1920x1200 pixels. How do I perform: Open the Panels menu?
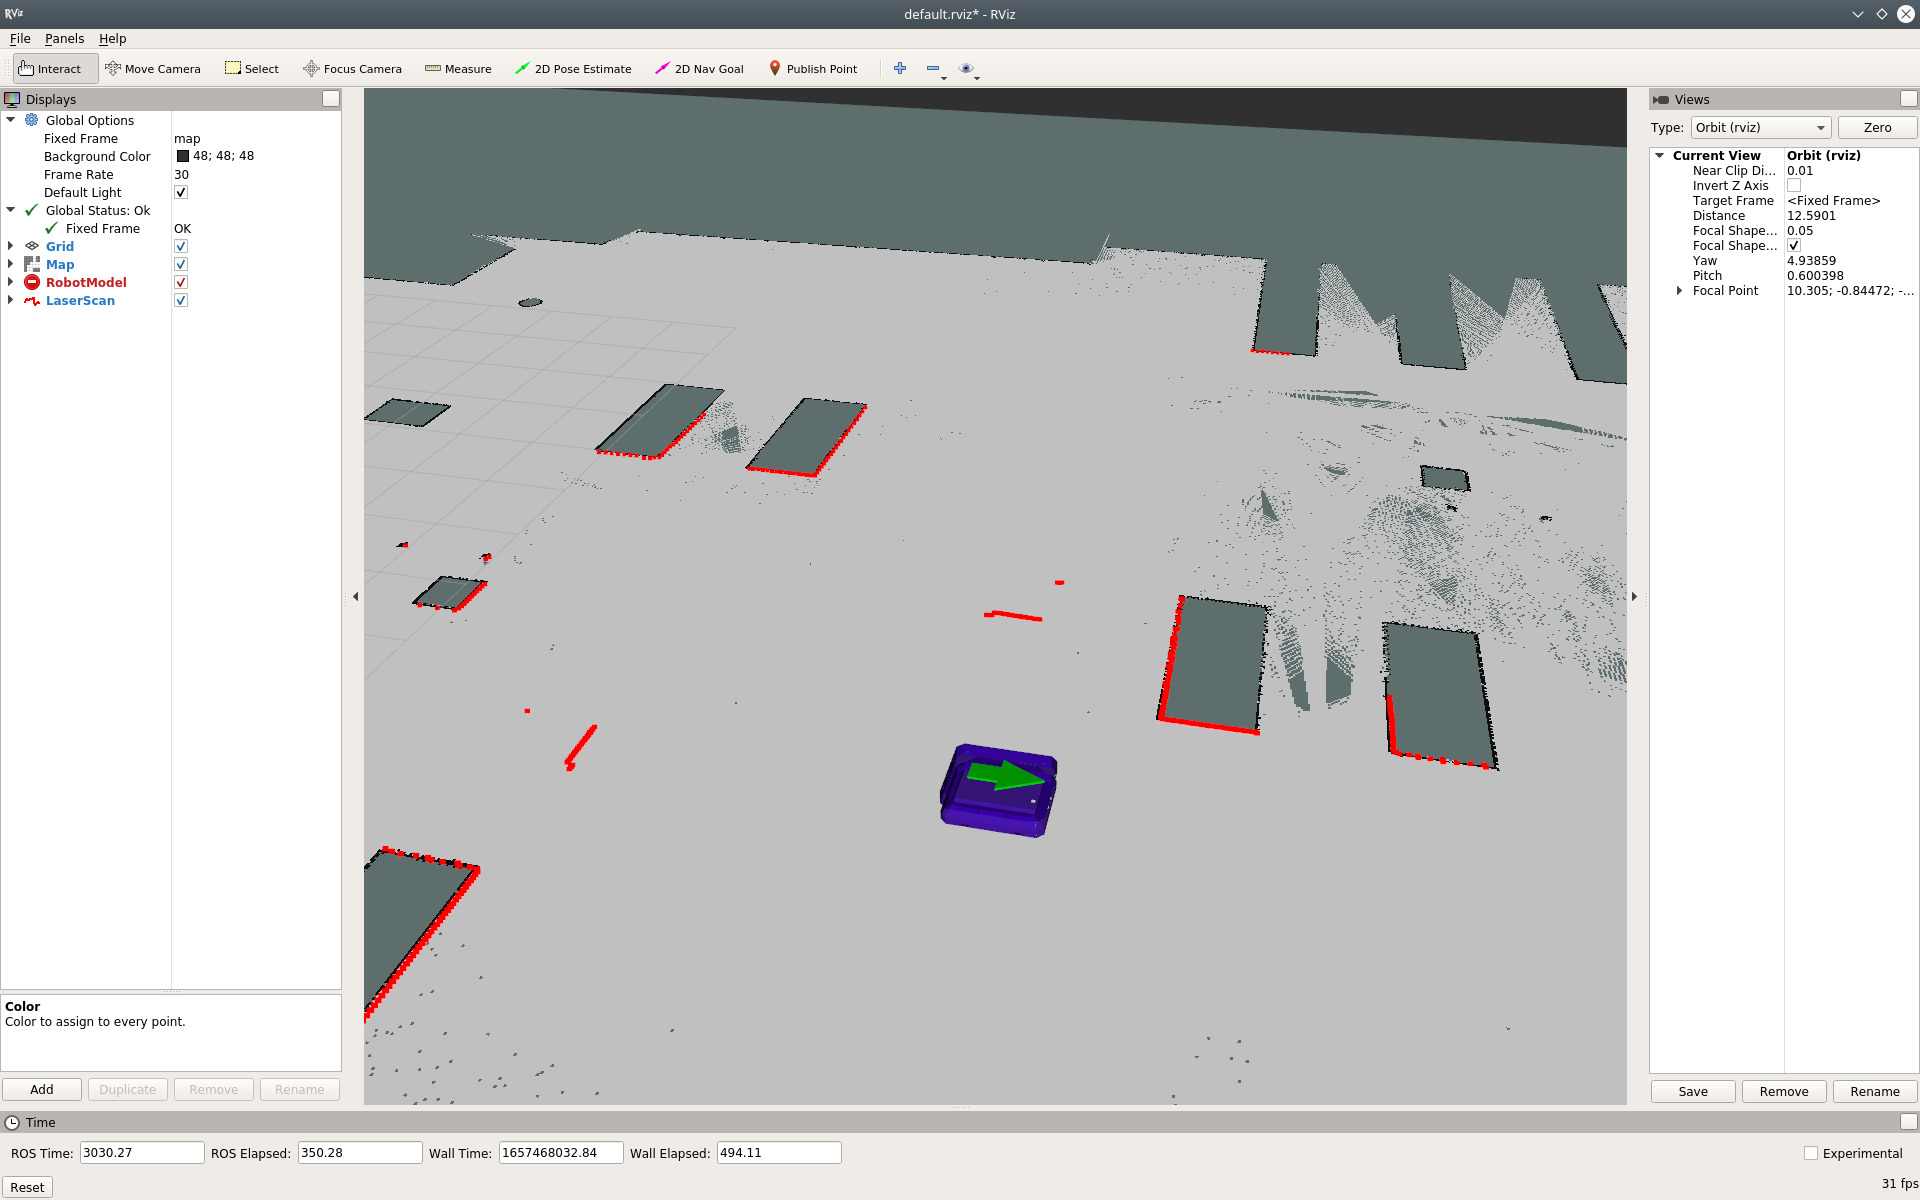click(64, 39)
